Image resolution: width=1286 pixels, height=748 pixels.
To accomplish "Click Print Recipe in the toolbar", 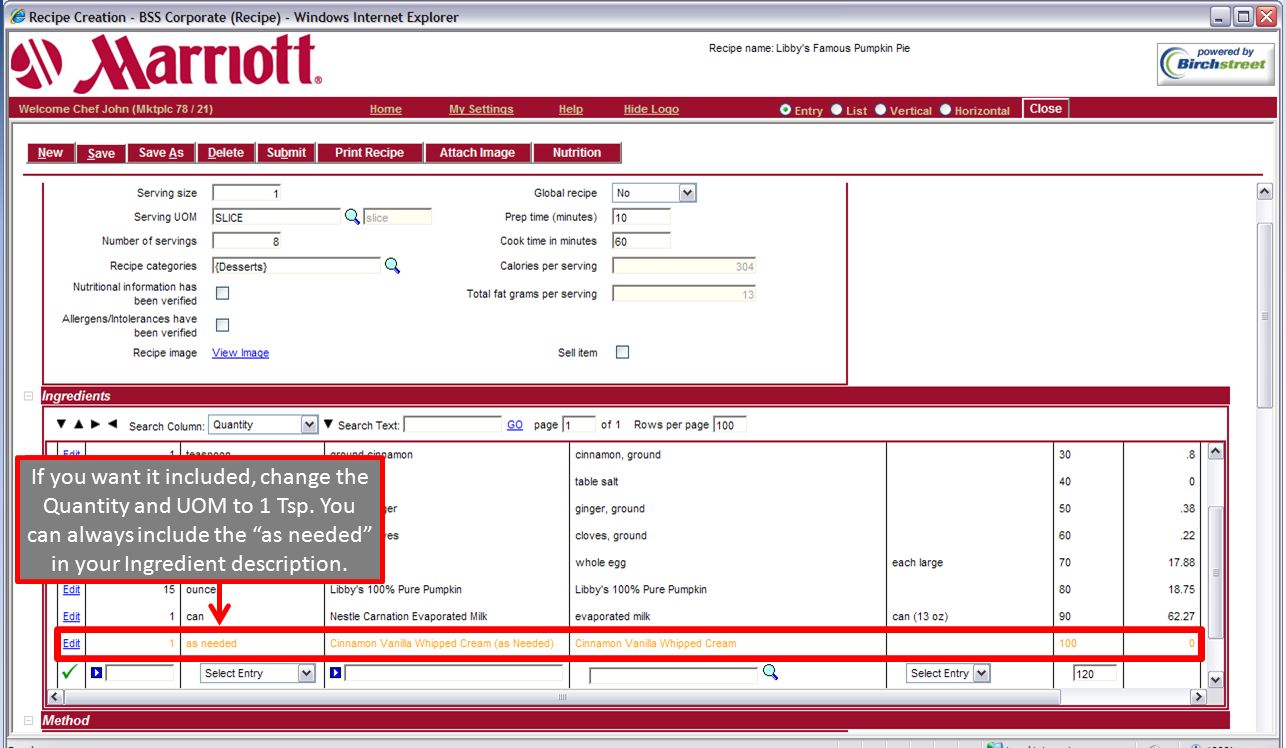I will click(369, 153).
